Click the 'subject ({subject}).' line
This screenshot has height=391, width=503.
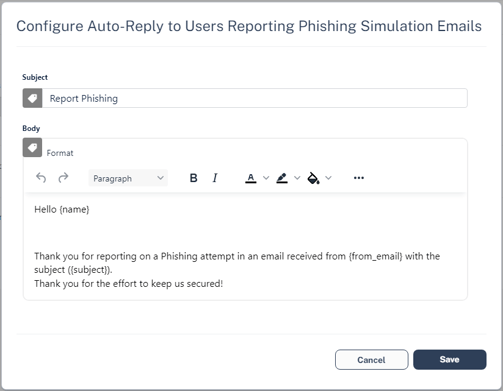tap(73, 270)
